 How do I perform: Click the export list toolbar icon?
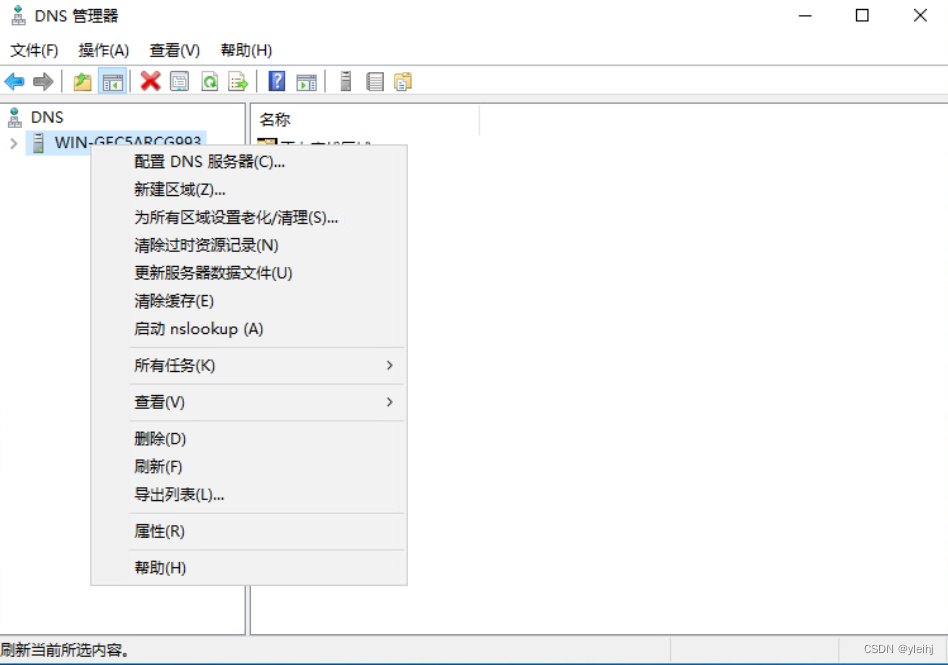(x=238, y=81)
